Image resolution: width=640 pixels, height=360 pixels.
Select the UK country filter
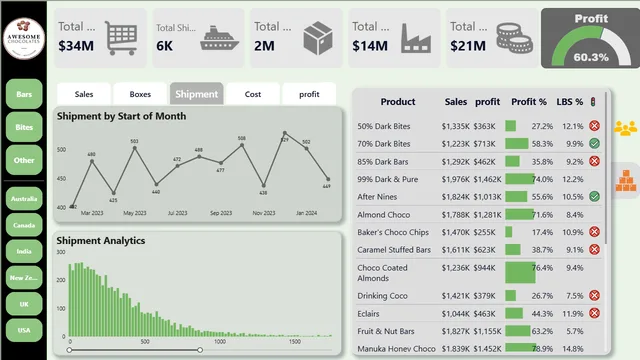click(x=24, y=304)
